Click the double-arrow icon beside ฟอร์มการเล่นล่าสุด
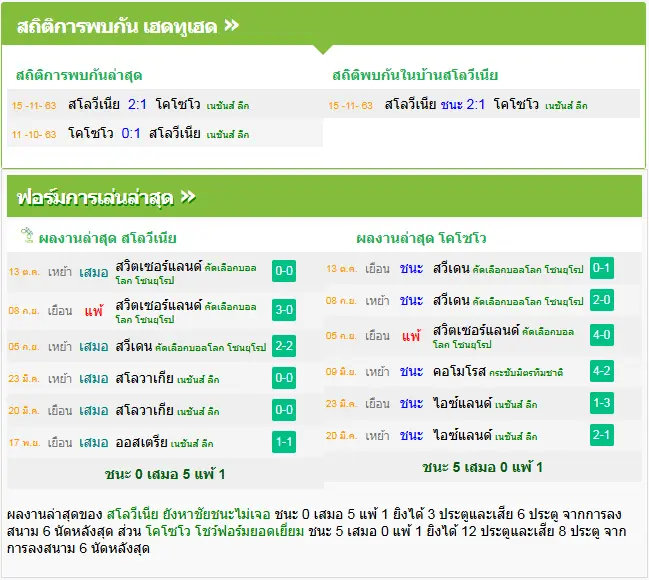649x580 pixels. pos(188,197)
